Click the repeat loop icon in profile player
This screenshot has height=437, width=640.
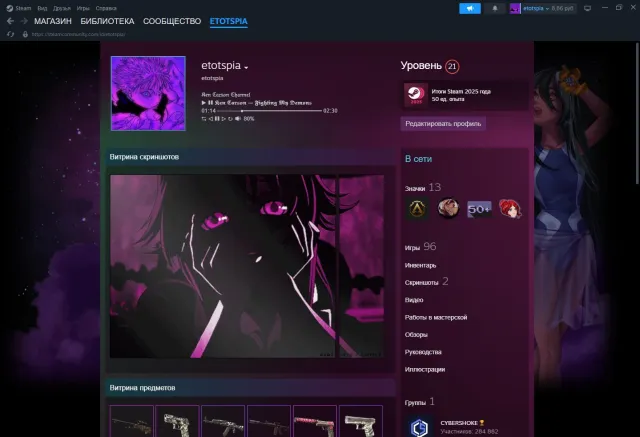click(x=230, y=119)
